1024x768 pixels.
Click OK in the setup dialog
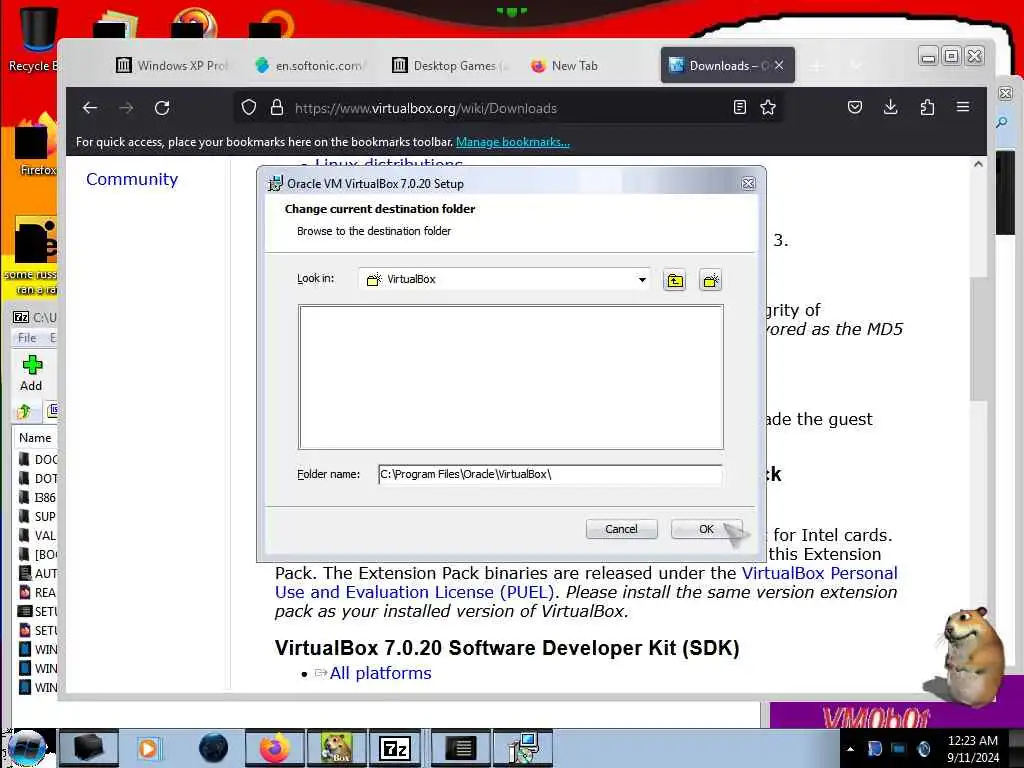point(706,529)
